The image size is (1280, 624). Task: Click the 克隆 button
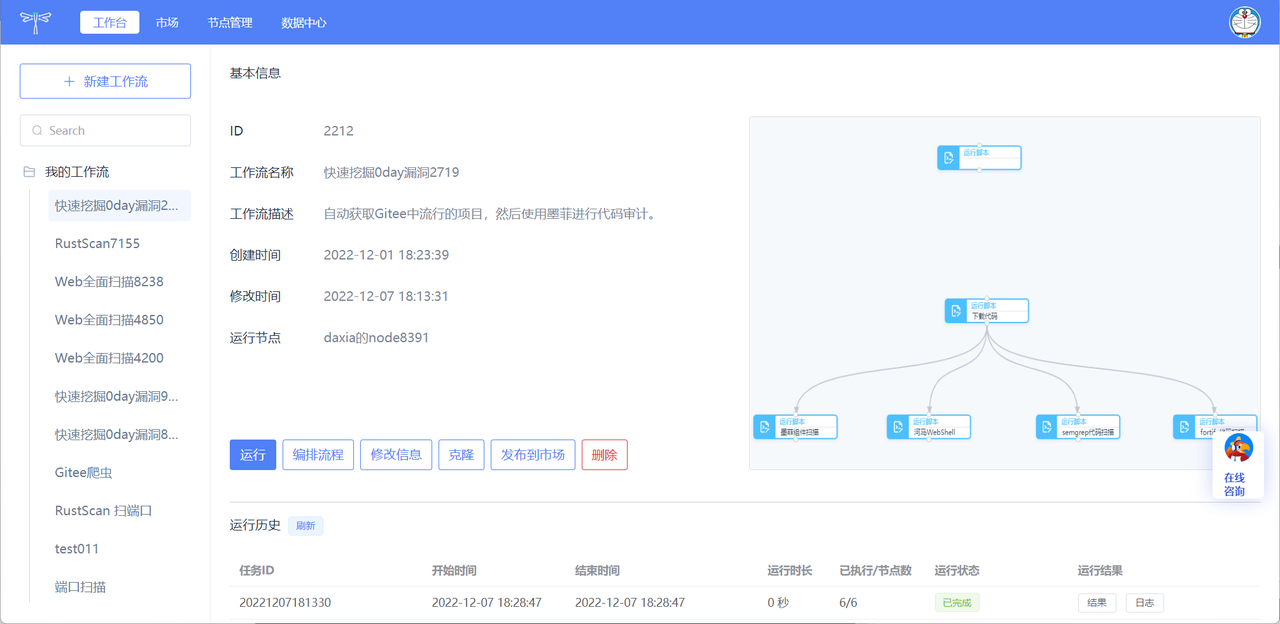pos(461,455)
